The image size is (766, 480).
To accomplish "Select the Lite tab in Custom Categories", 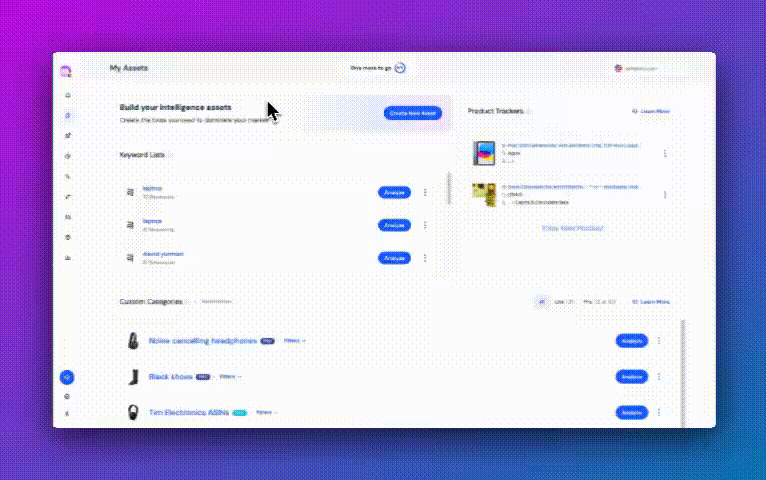I will point(563,302).
